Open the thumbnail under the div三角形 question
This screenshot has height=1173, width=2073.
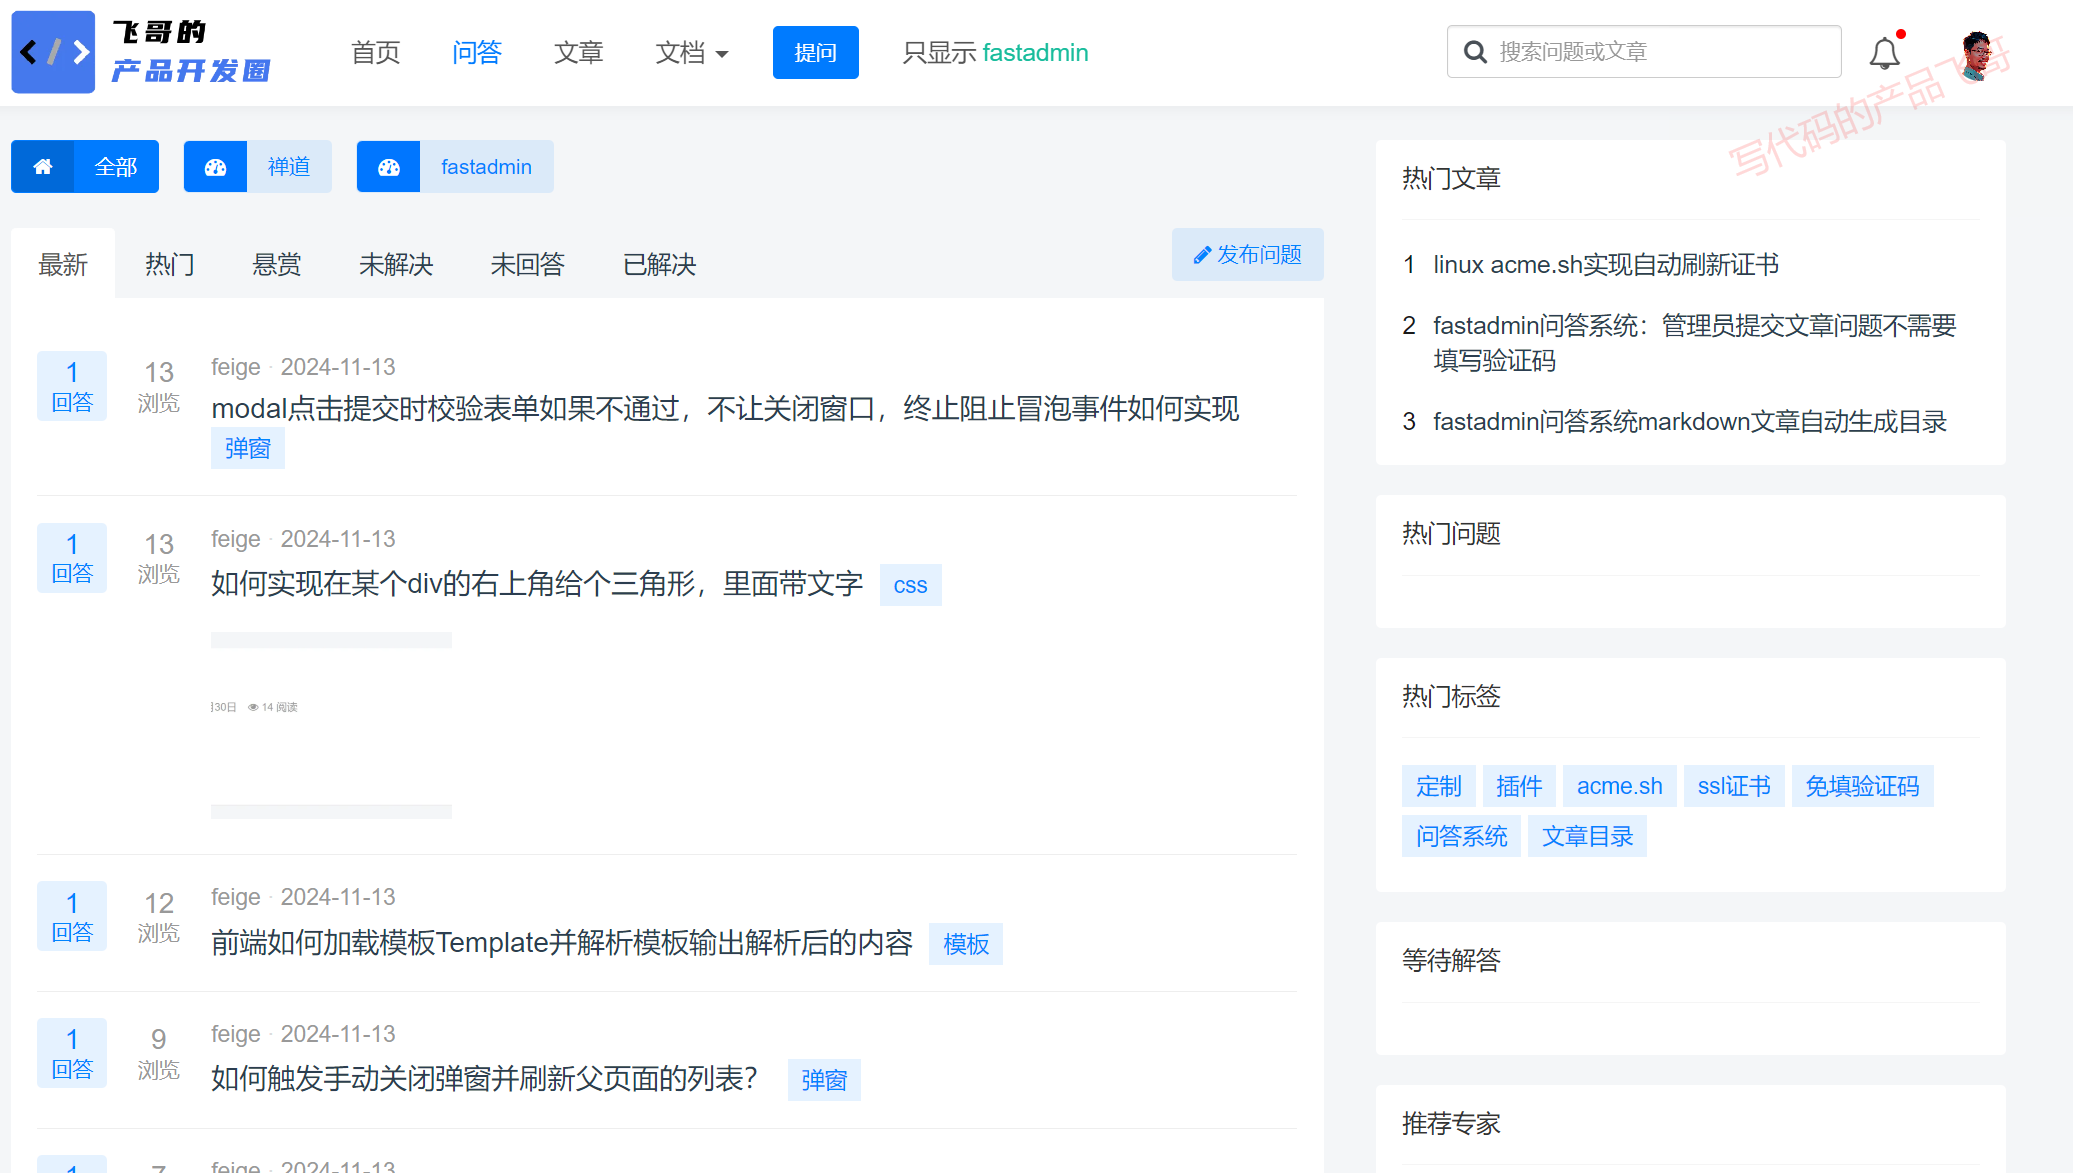tap(331, 725)
